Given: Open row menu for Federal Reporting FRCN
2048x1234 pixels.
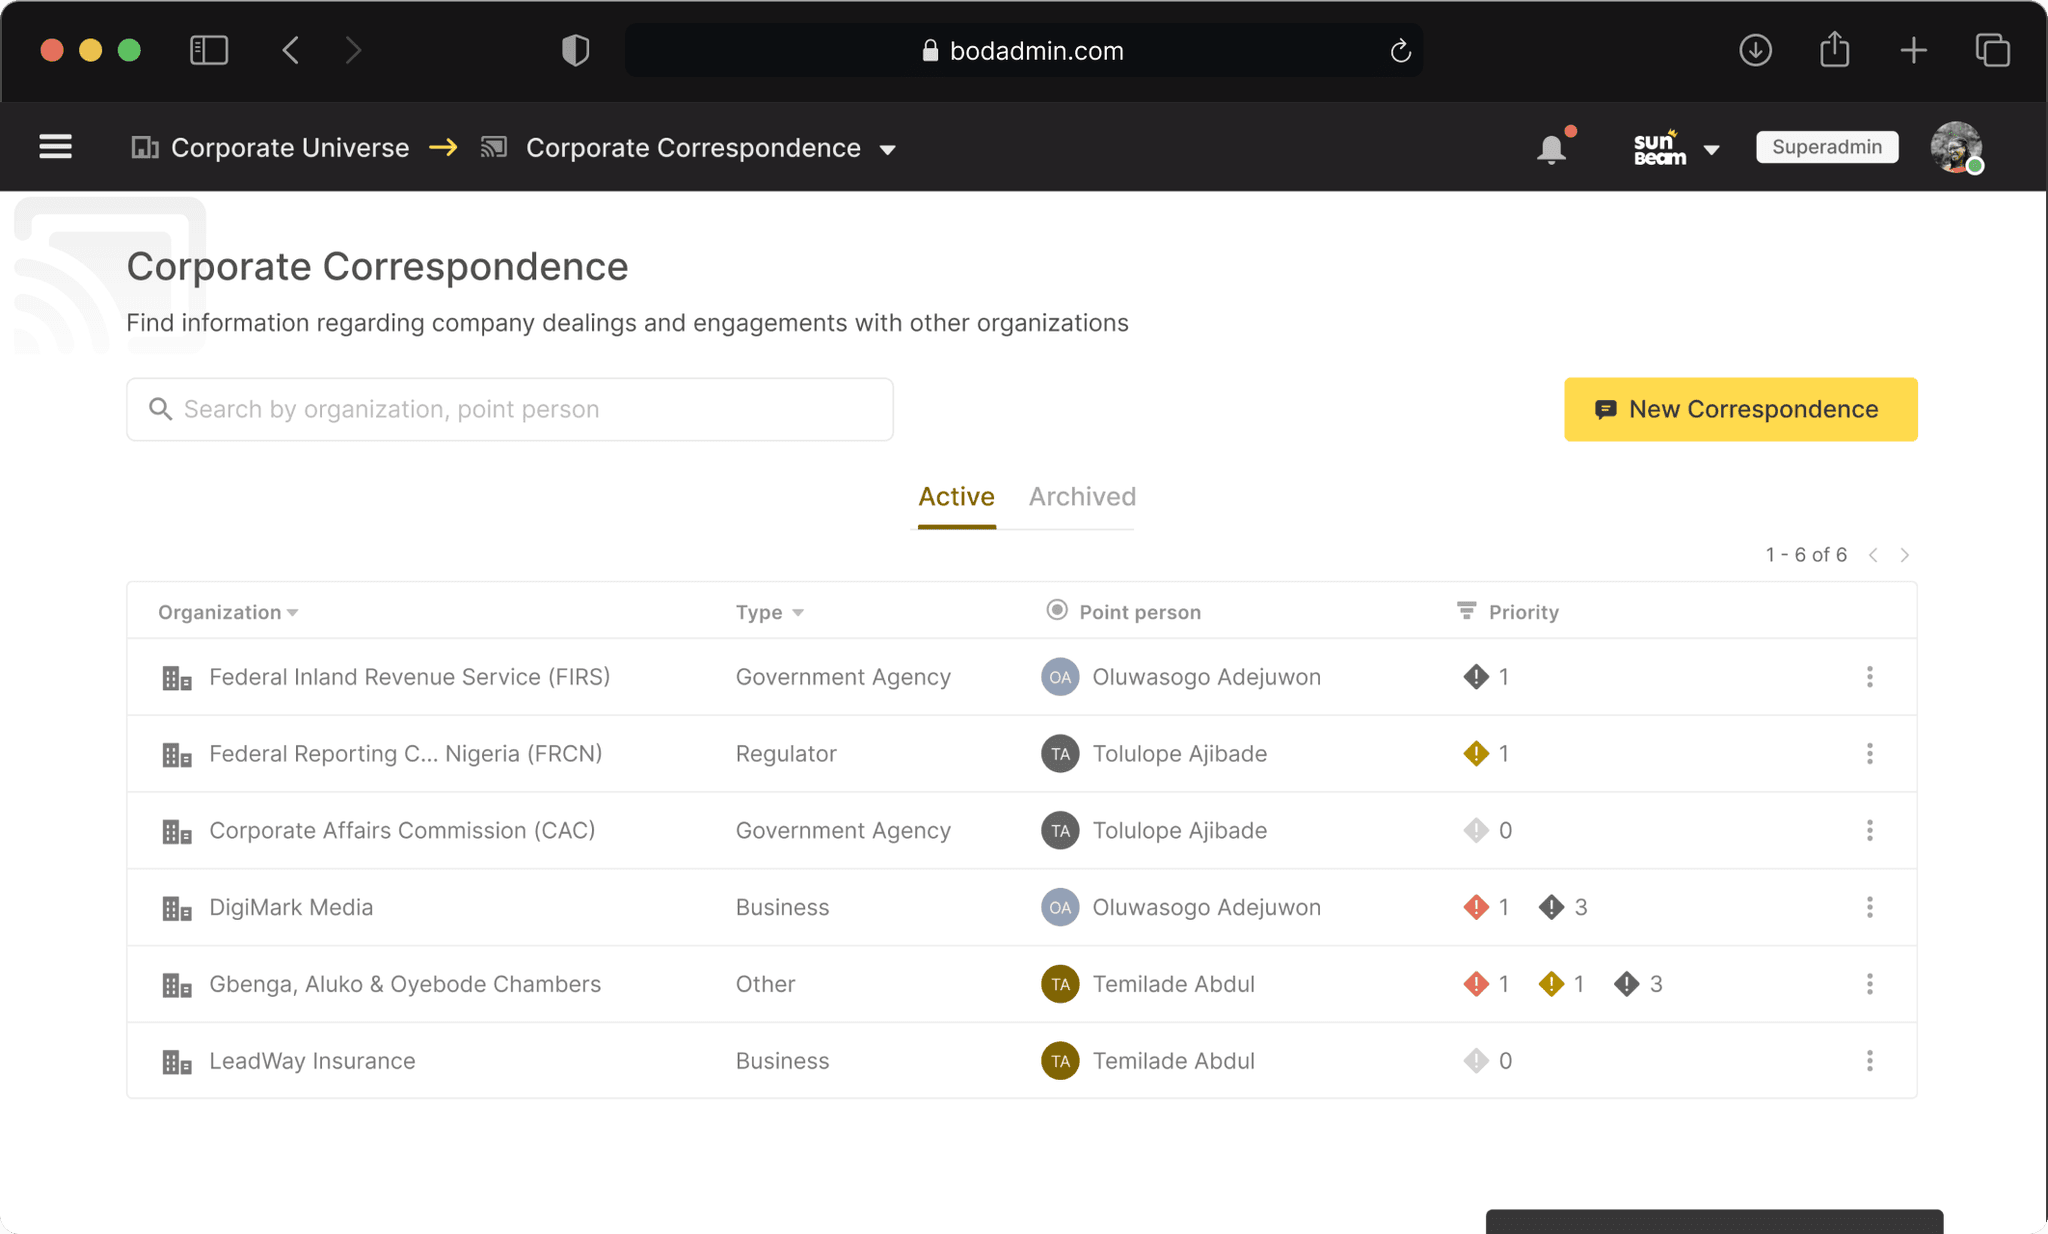Looking at the screenshot, I should 1869,754.
